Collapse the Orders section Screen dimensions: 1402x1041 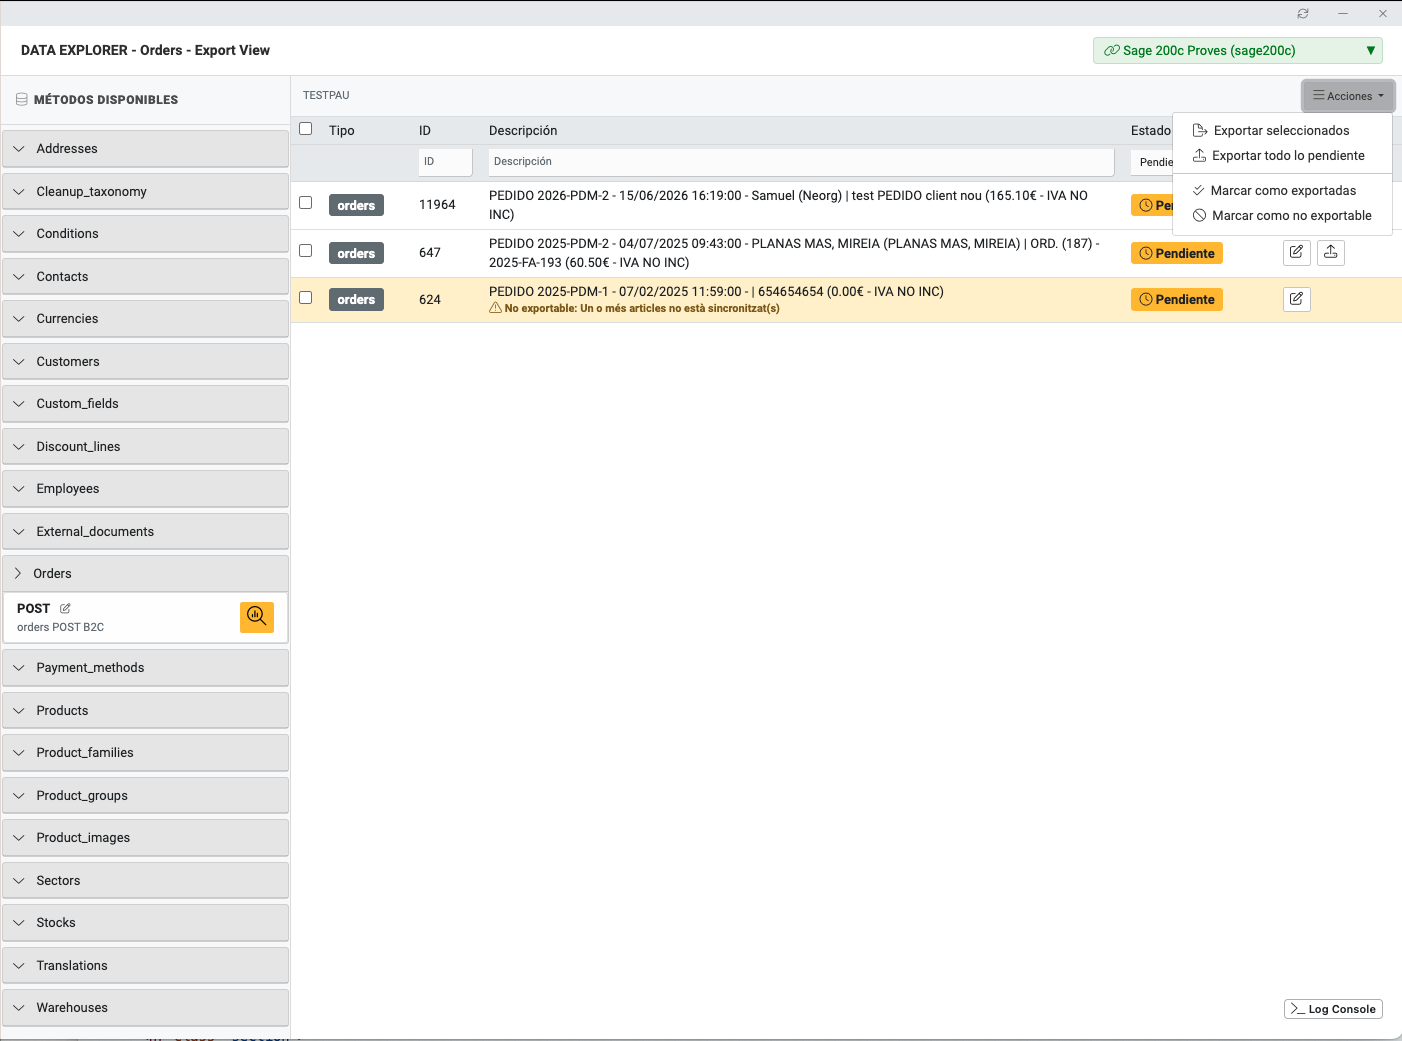click(146, 573)
